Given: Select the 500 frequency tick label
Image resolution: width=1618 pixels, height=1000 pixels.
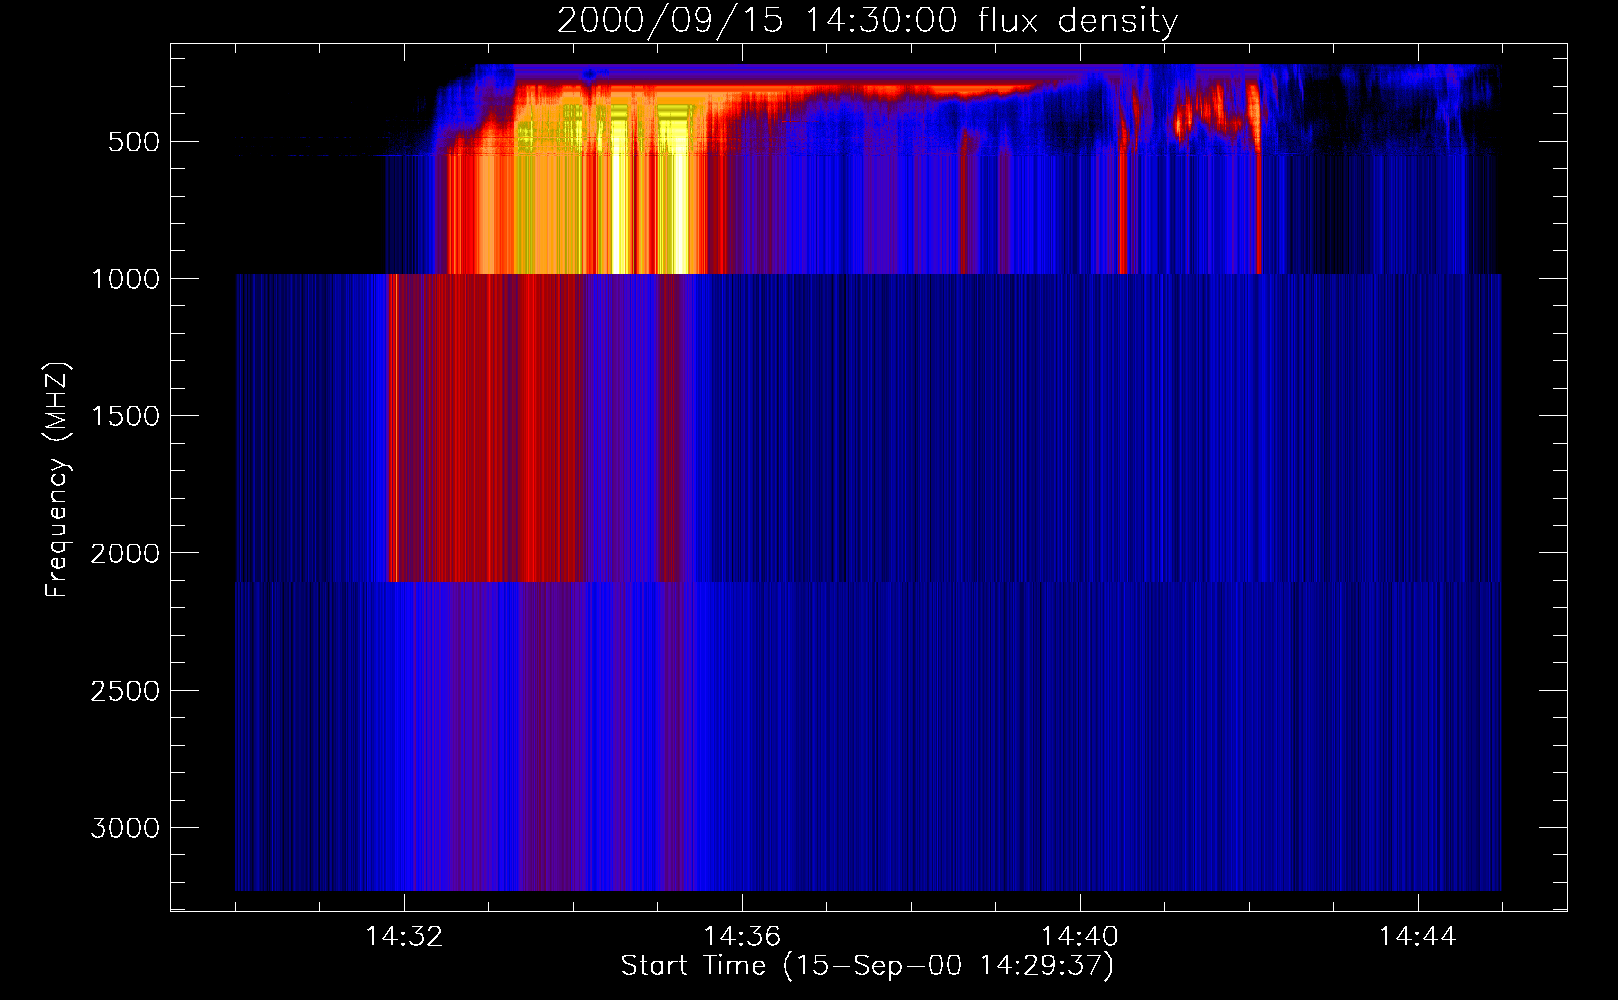Looking at the screenshot, I should (x=134, y=142).
